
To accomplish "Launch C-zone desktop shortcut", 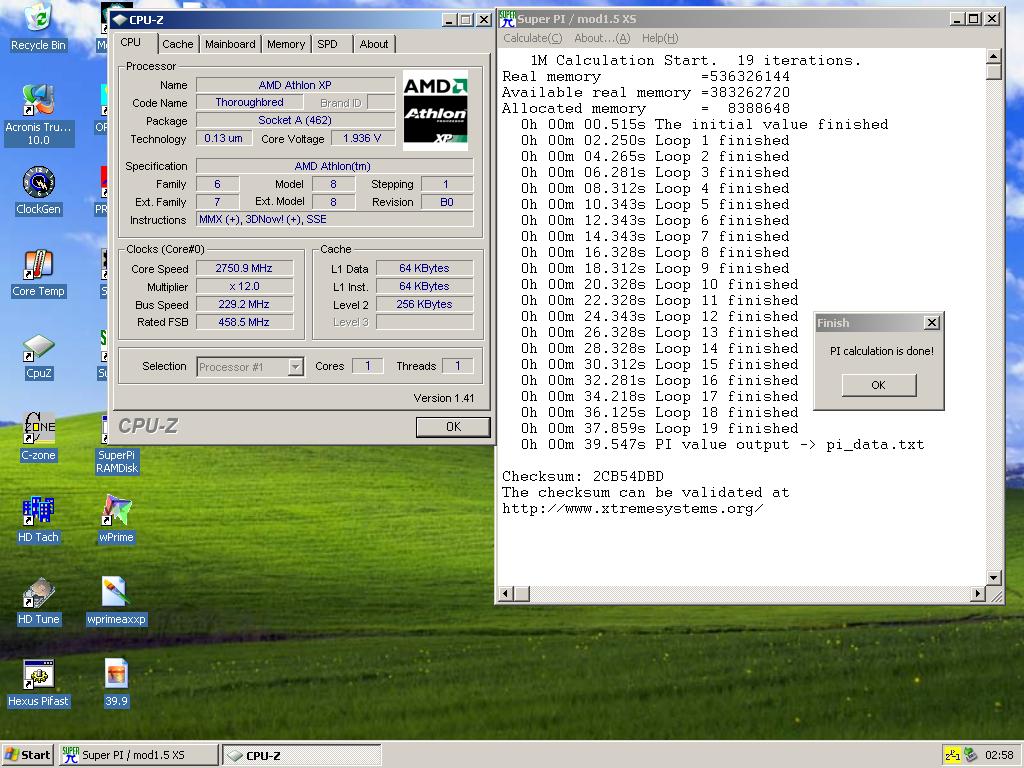I will tap(39, 438).
